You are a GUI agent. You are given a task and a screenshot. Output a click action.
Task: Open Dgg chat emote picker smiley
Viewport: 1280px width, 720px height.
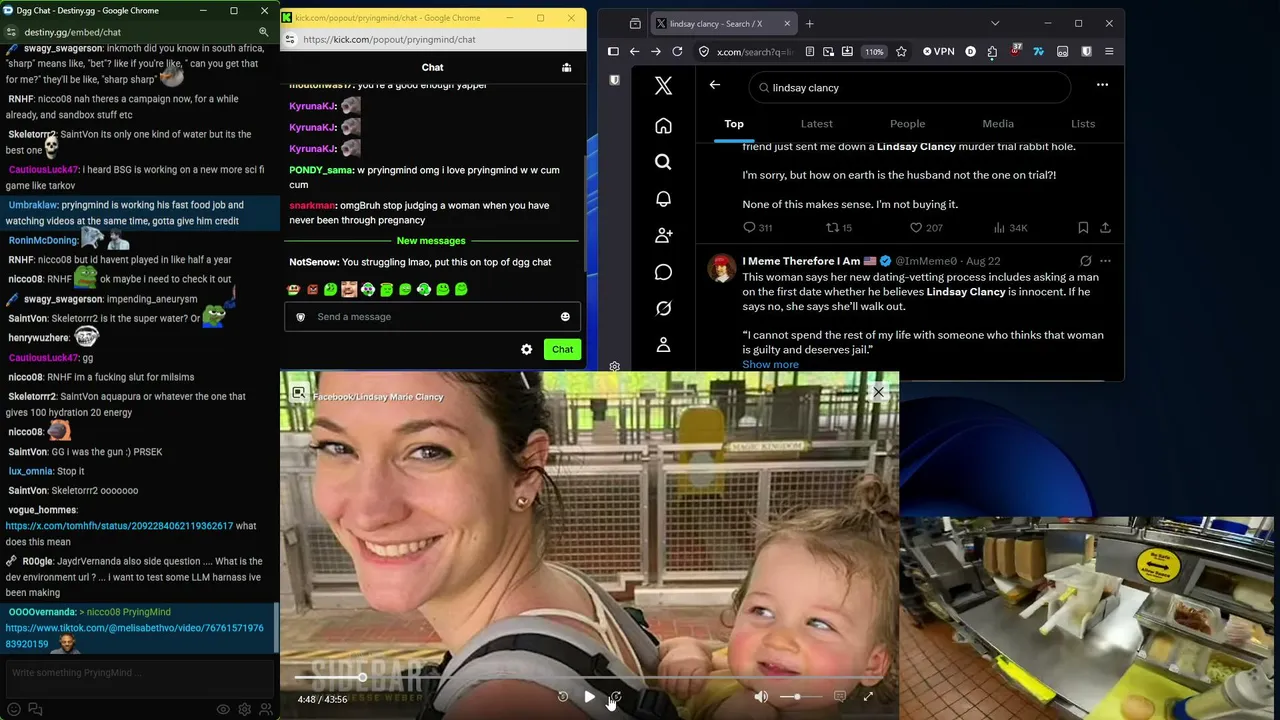pyautogui.click(x=14, y=709)
